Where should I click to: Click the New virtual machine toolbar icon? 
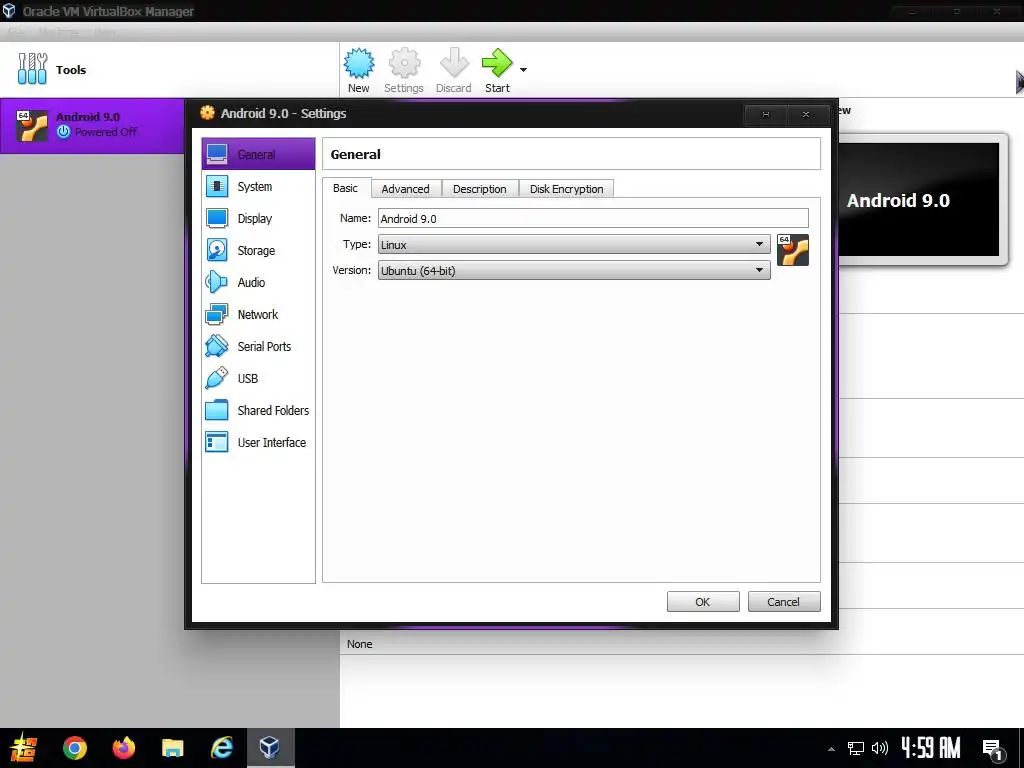359,70
